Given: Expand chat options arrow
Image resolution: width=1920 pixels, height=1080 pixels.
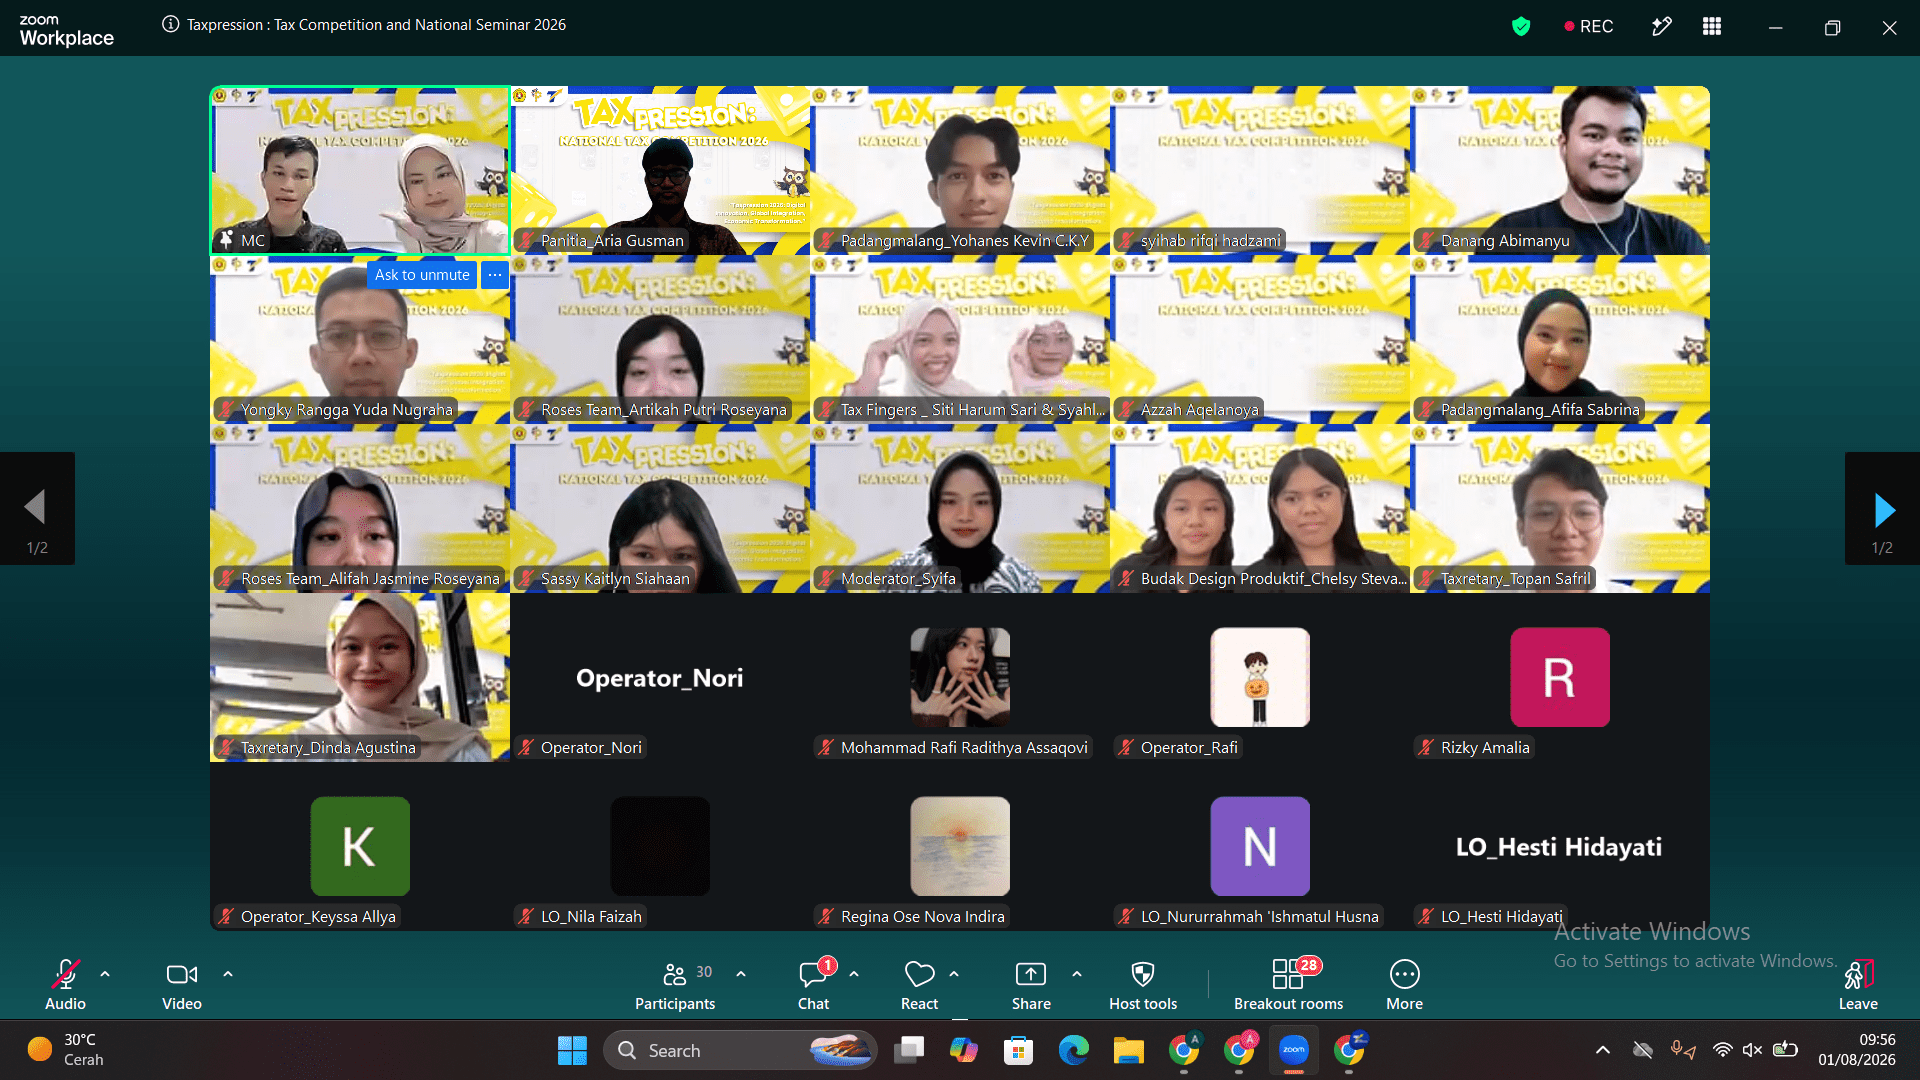Looking at the screenshot, I should click(x=854, y=974).
